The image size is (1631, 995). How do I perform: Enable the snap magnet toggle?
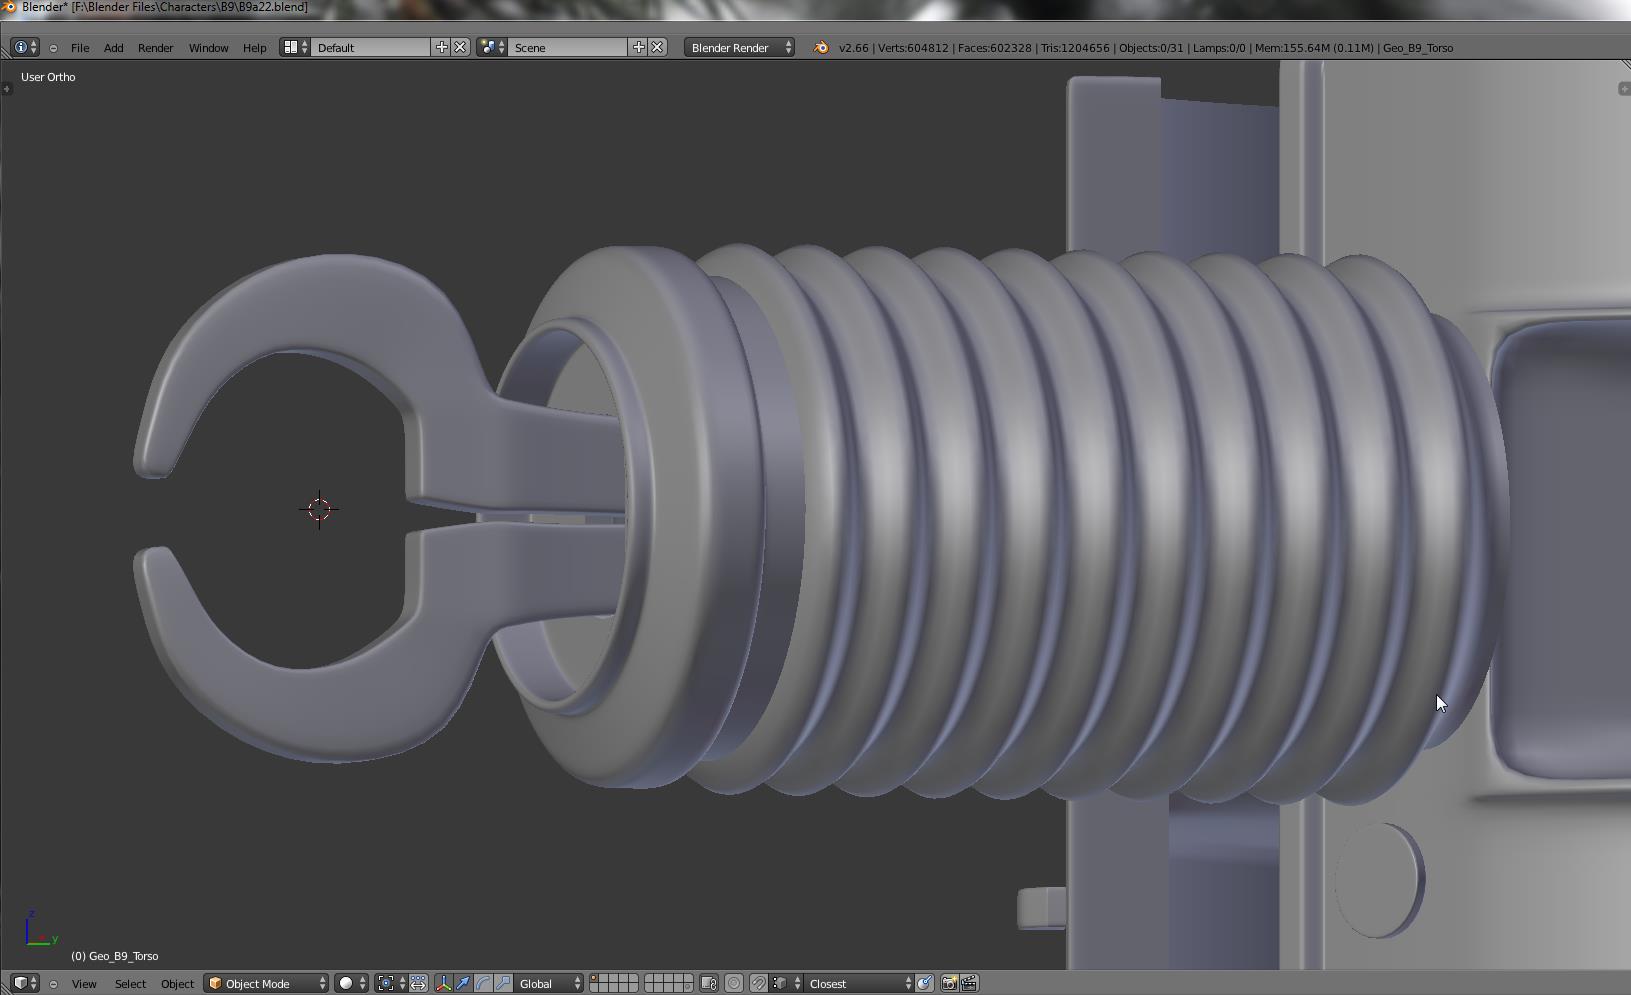(x=758, y=984)
